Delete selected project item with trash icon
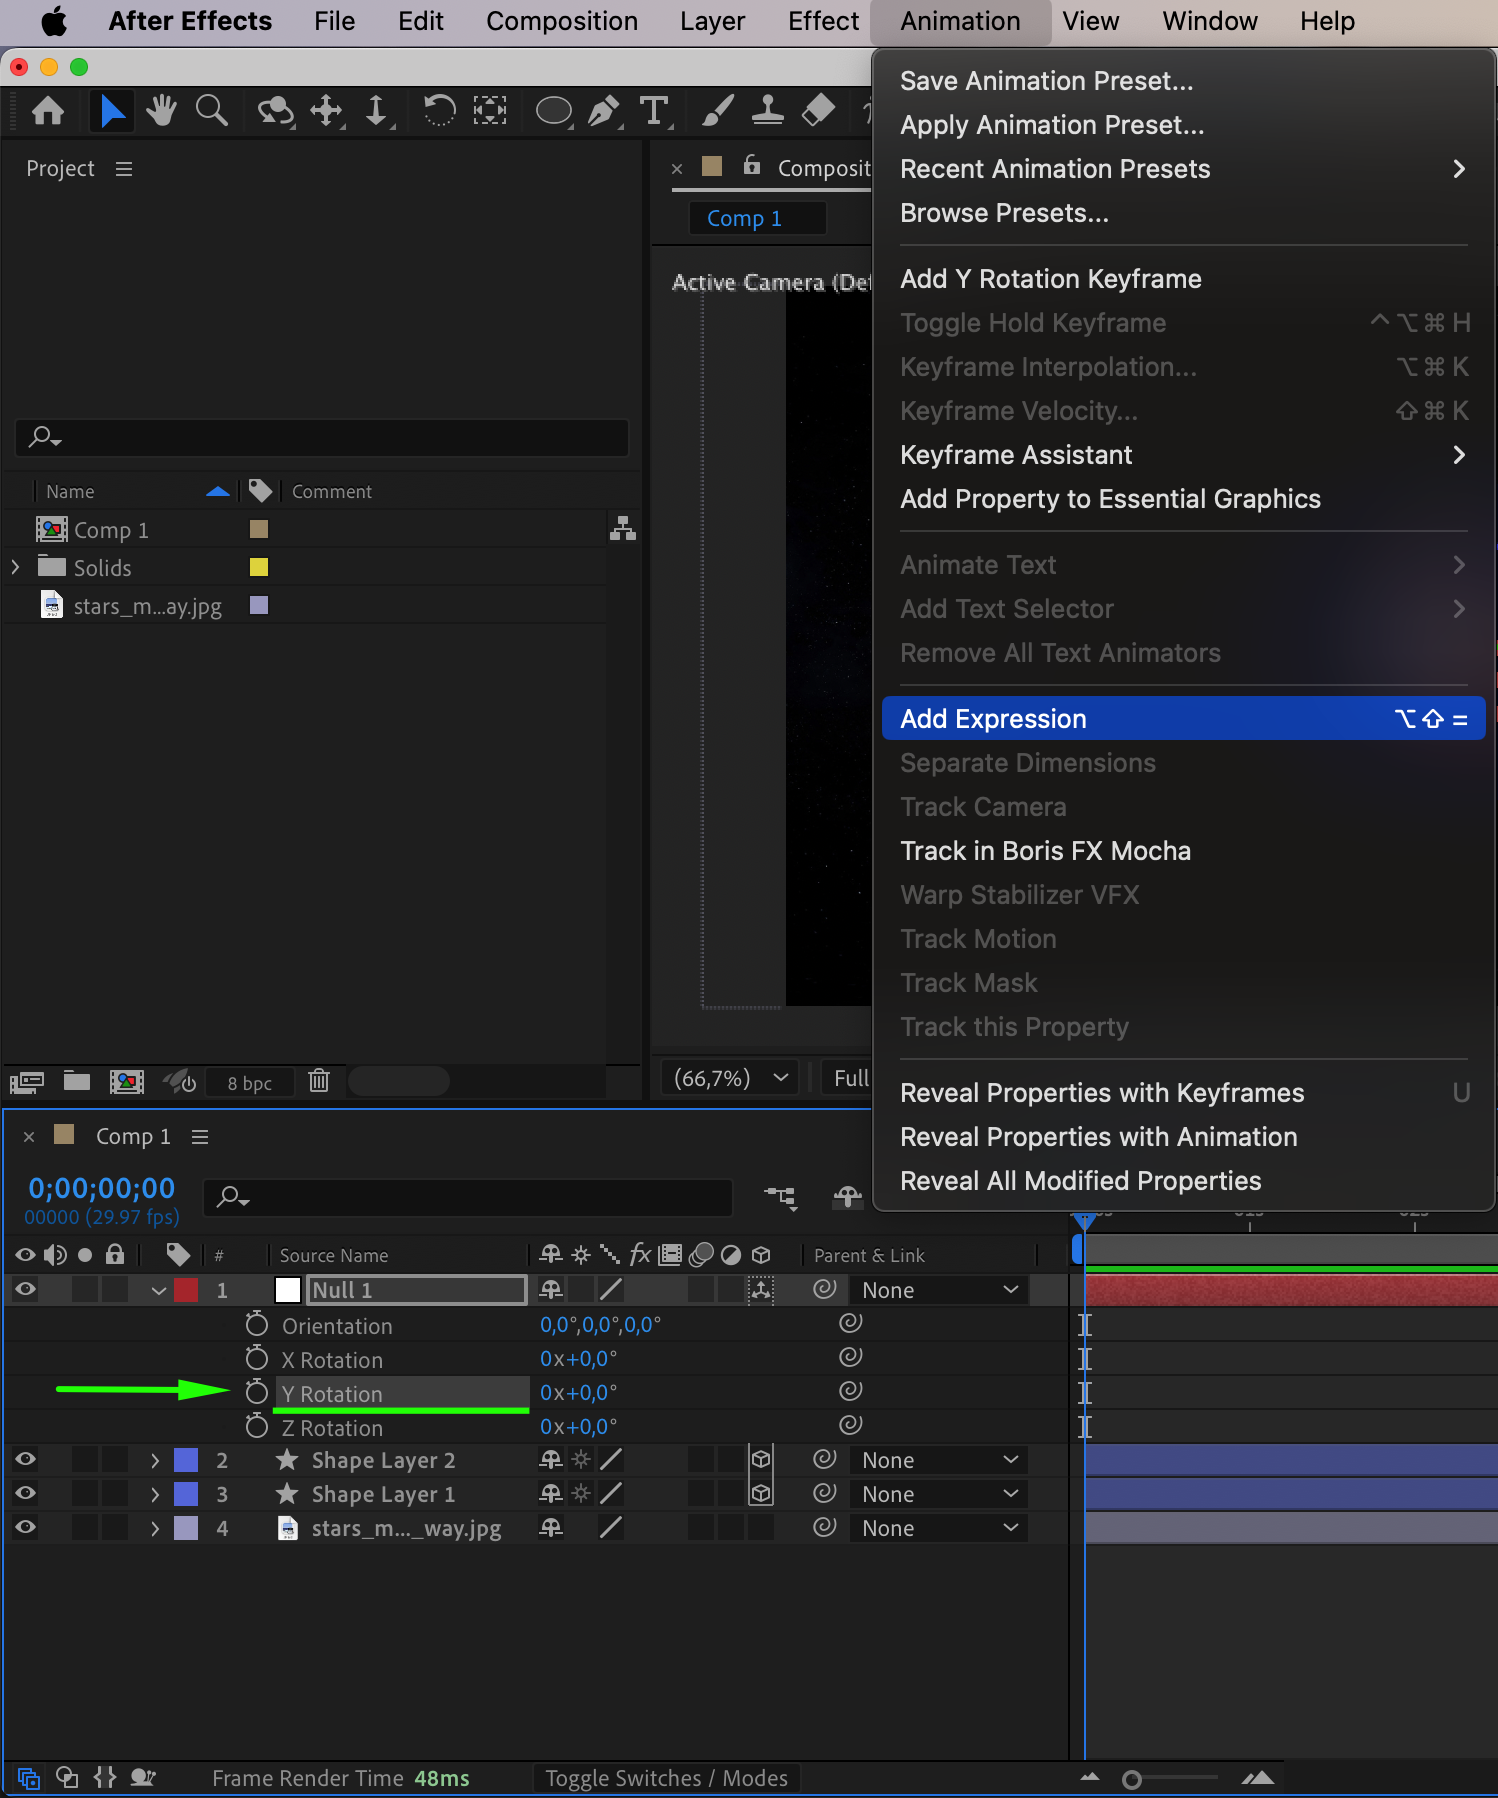Viewport: 1498px width, 1798px height. [x=319, y=1080]
